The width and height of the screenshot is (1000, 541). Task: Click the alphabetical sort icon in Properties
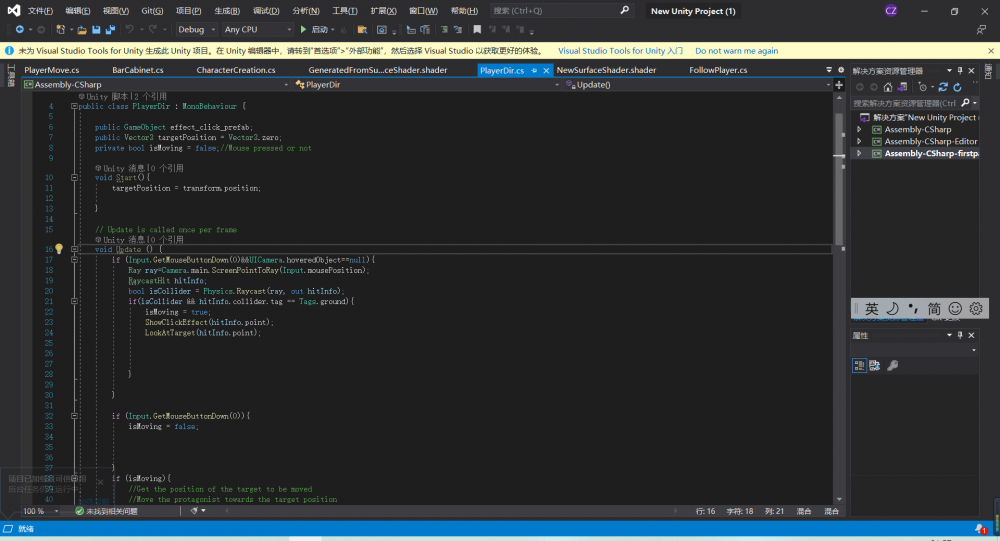coord(875,366)
